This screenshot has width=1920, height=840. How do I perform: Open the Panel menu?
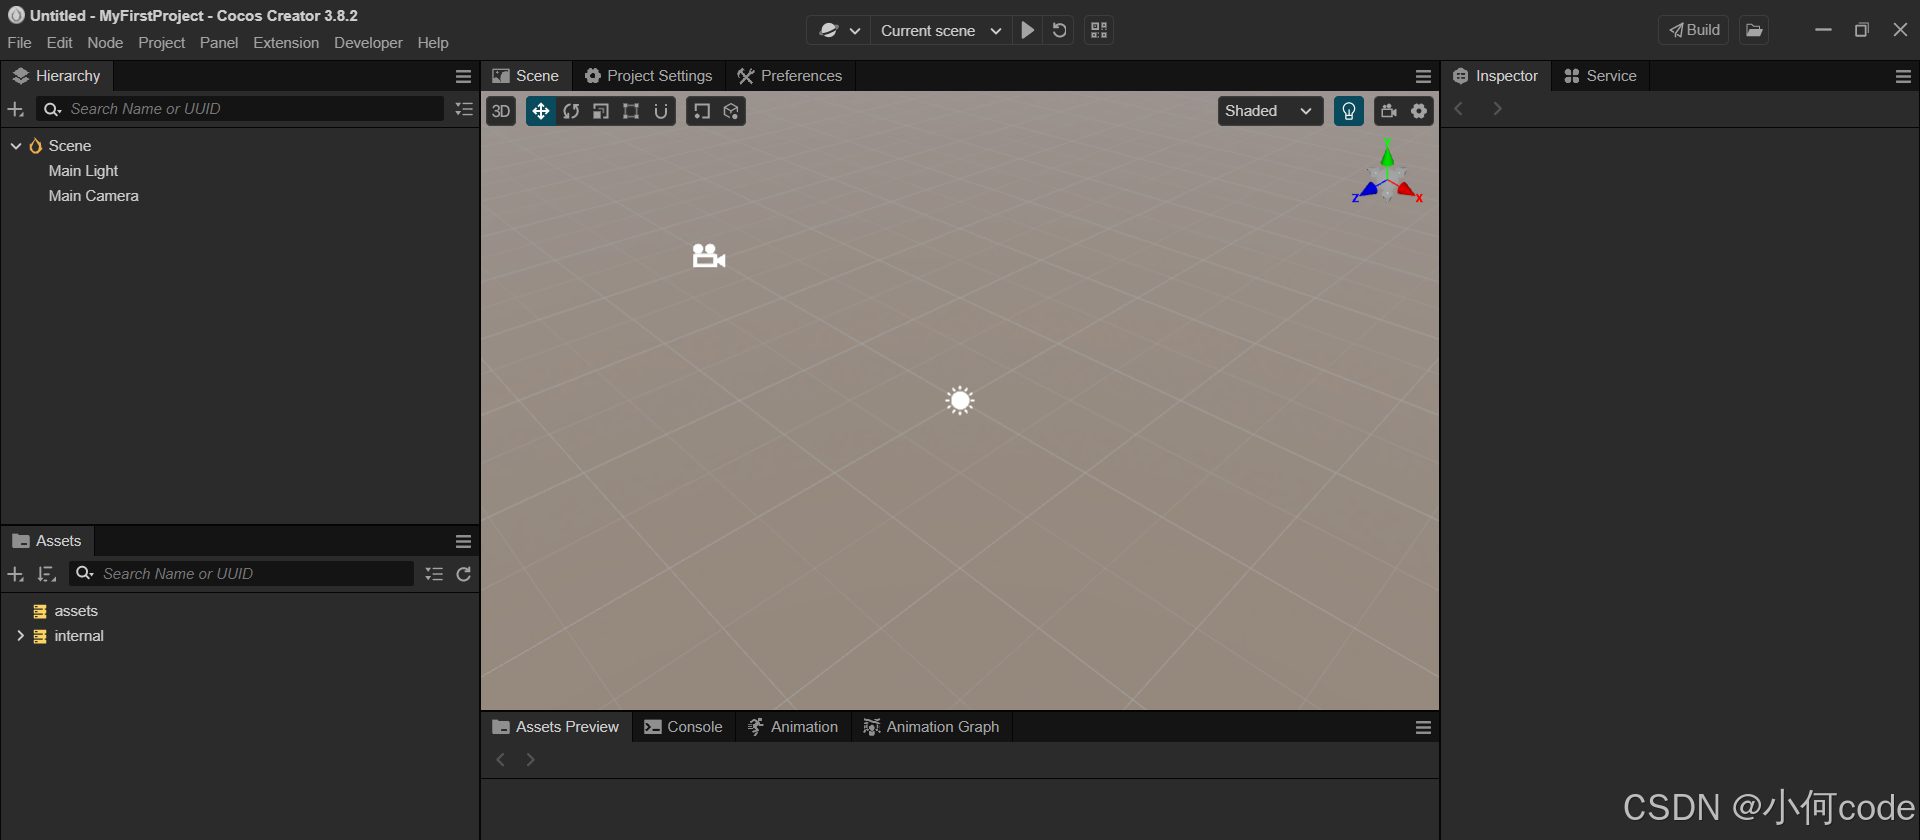219,43
